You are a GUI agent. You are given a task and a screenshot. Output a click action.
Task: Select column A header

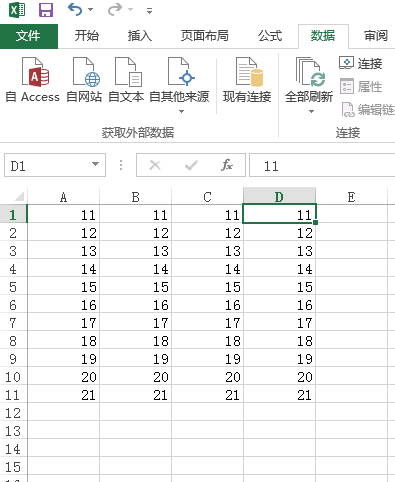pos(63,197)
